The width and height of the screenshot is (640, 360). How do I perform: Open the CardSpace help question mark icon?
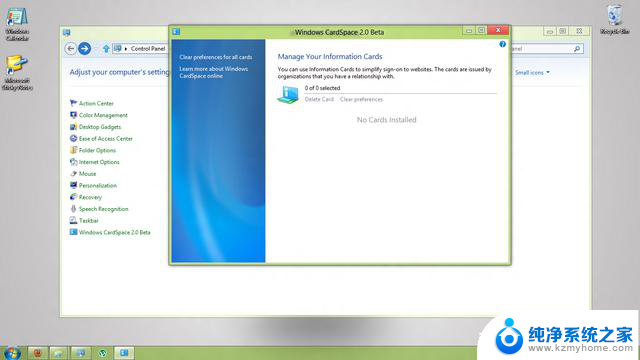click(502, 44)
